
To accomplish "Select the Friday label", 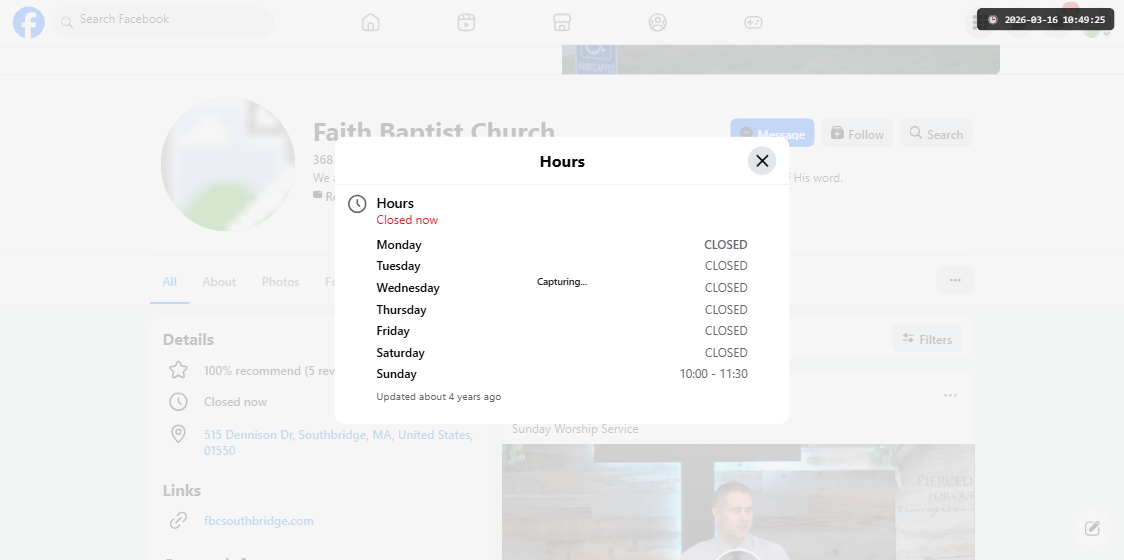I will (393, 331).
